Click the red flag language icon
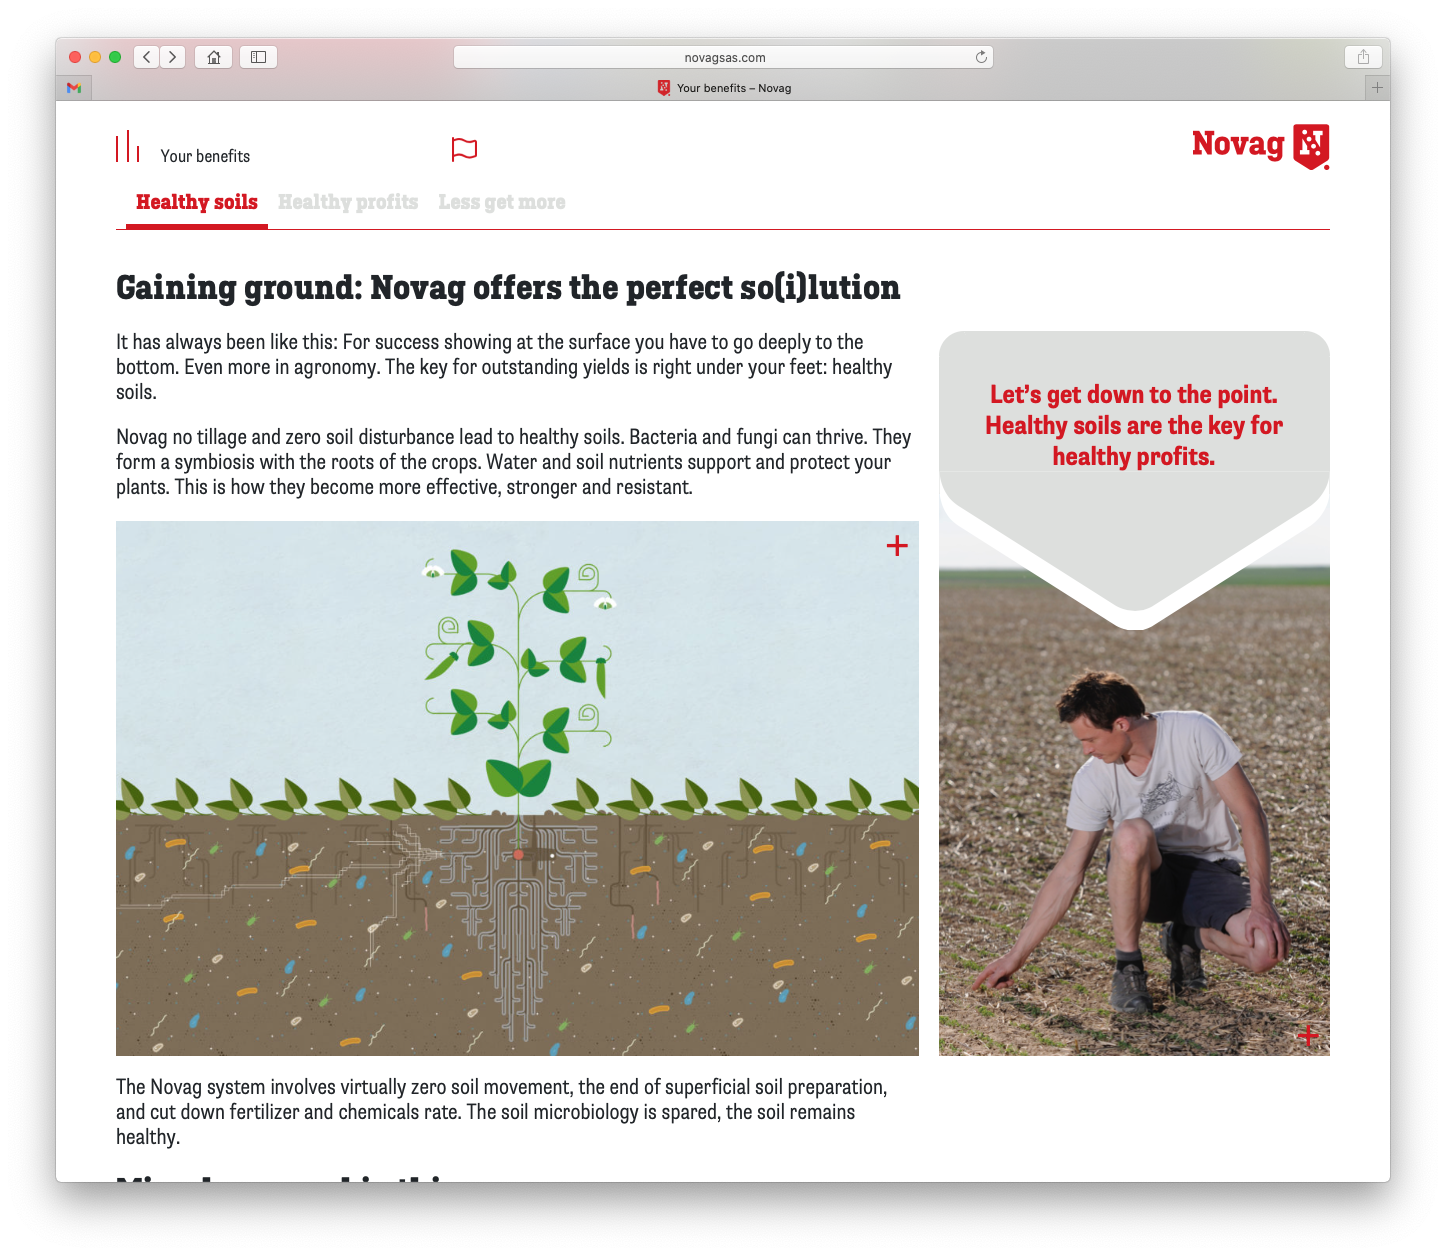The width and height of the screenshot is (1446, 1256). pos(464,149)
